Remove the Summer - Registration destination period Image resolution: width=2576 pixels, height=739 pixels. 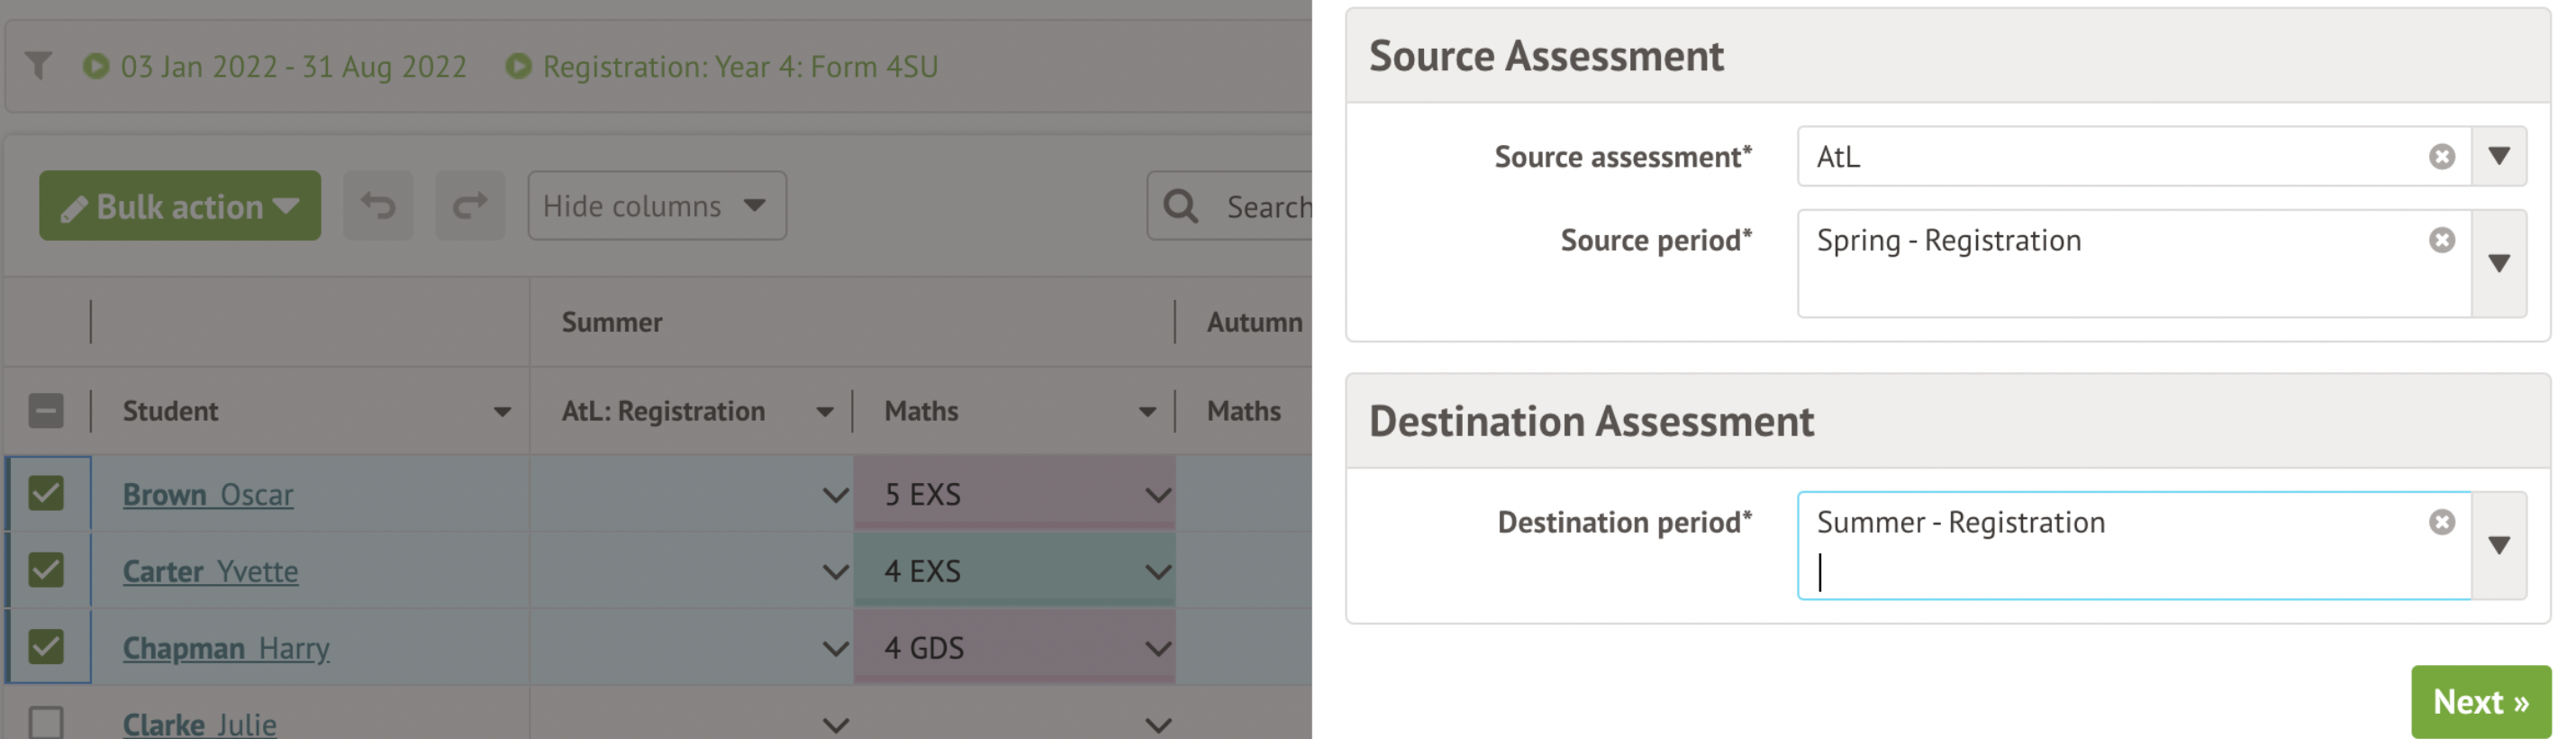click(x=2441, y=522)
